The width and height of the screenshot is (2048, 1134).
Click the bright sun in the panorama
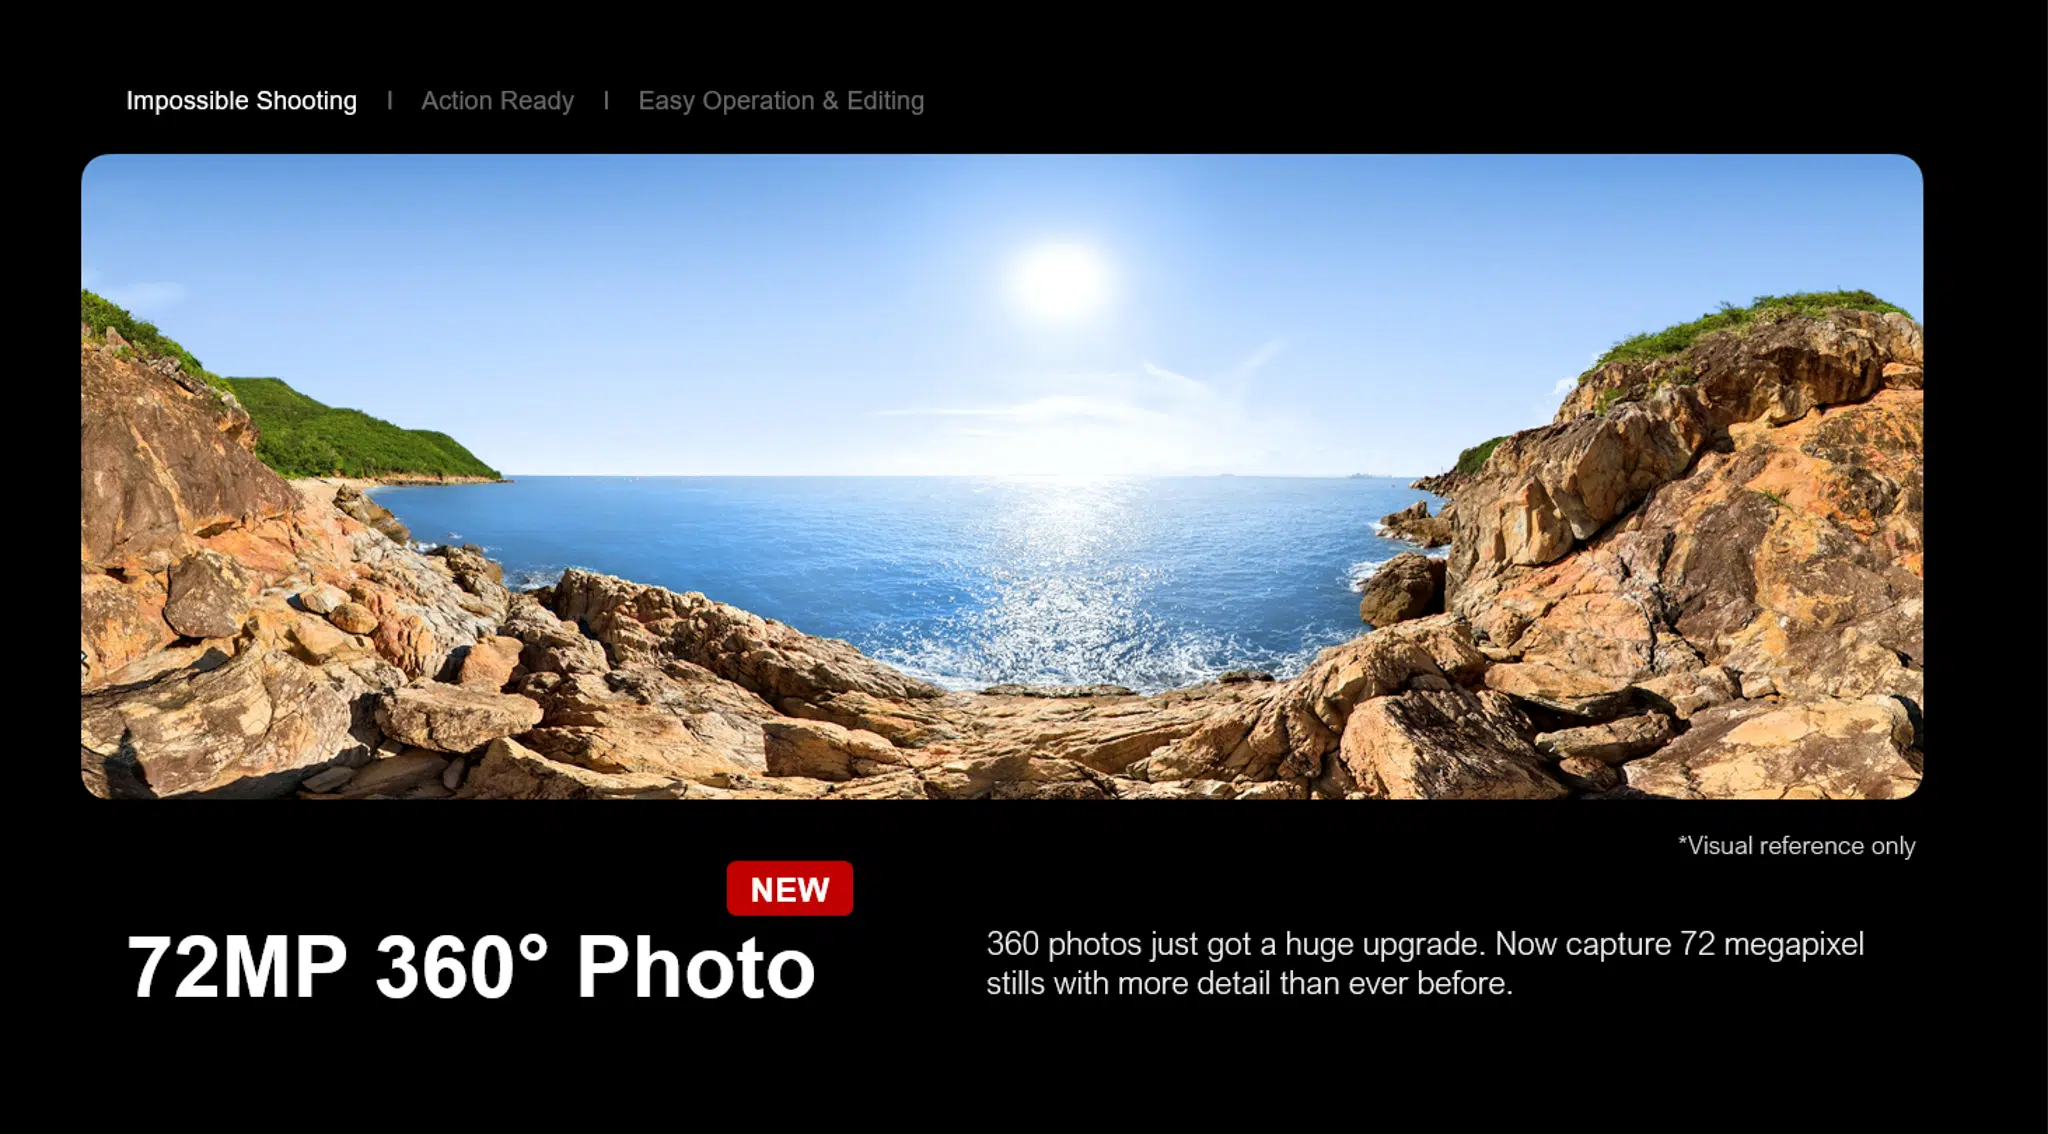[x=1059, y=282]
